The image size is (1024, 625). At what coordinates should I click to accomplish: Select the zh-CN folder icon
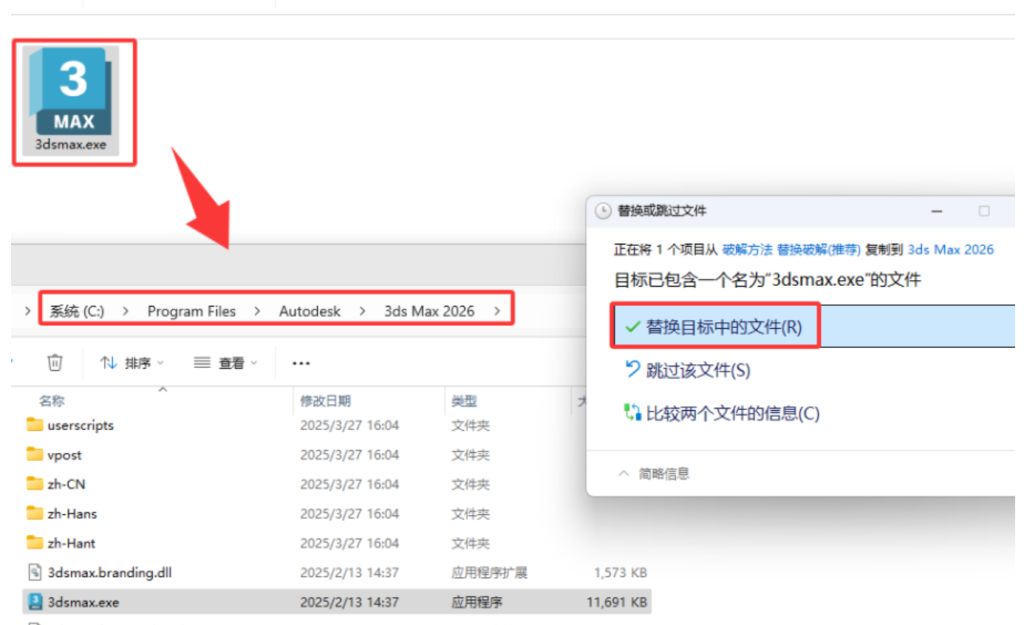(35, 484)
